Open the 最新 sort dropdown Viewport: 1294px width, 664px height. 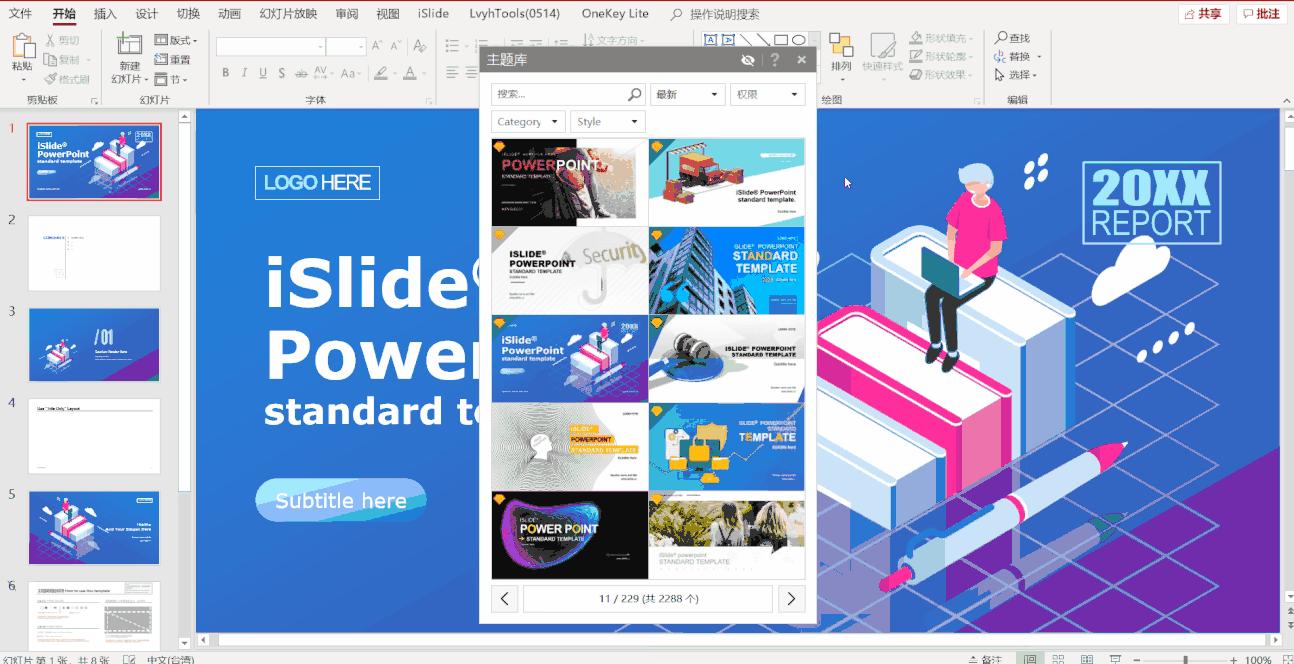click(687, 94)
